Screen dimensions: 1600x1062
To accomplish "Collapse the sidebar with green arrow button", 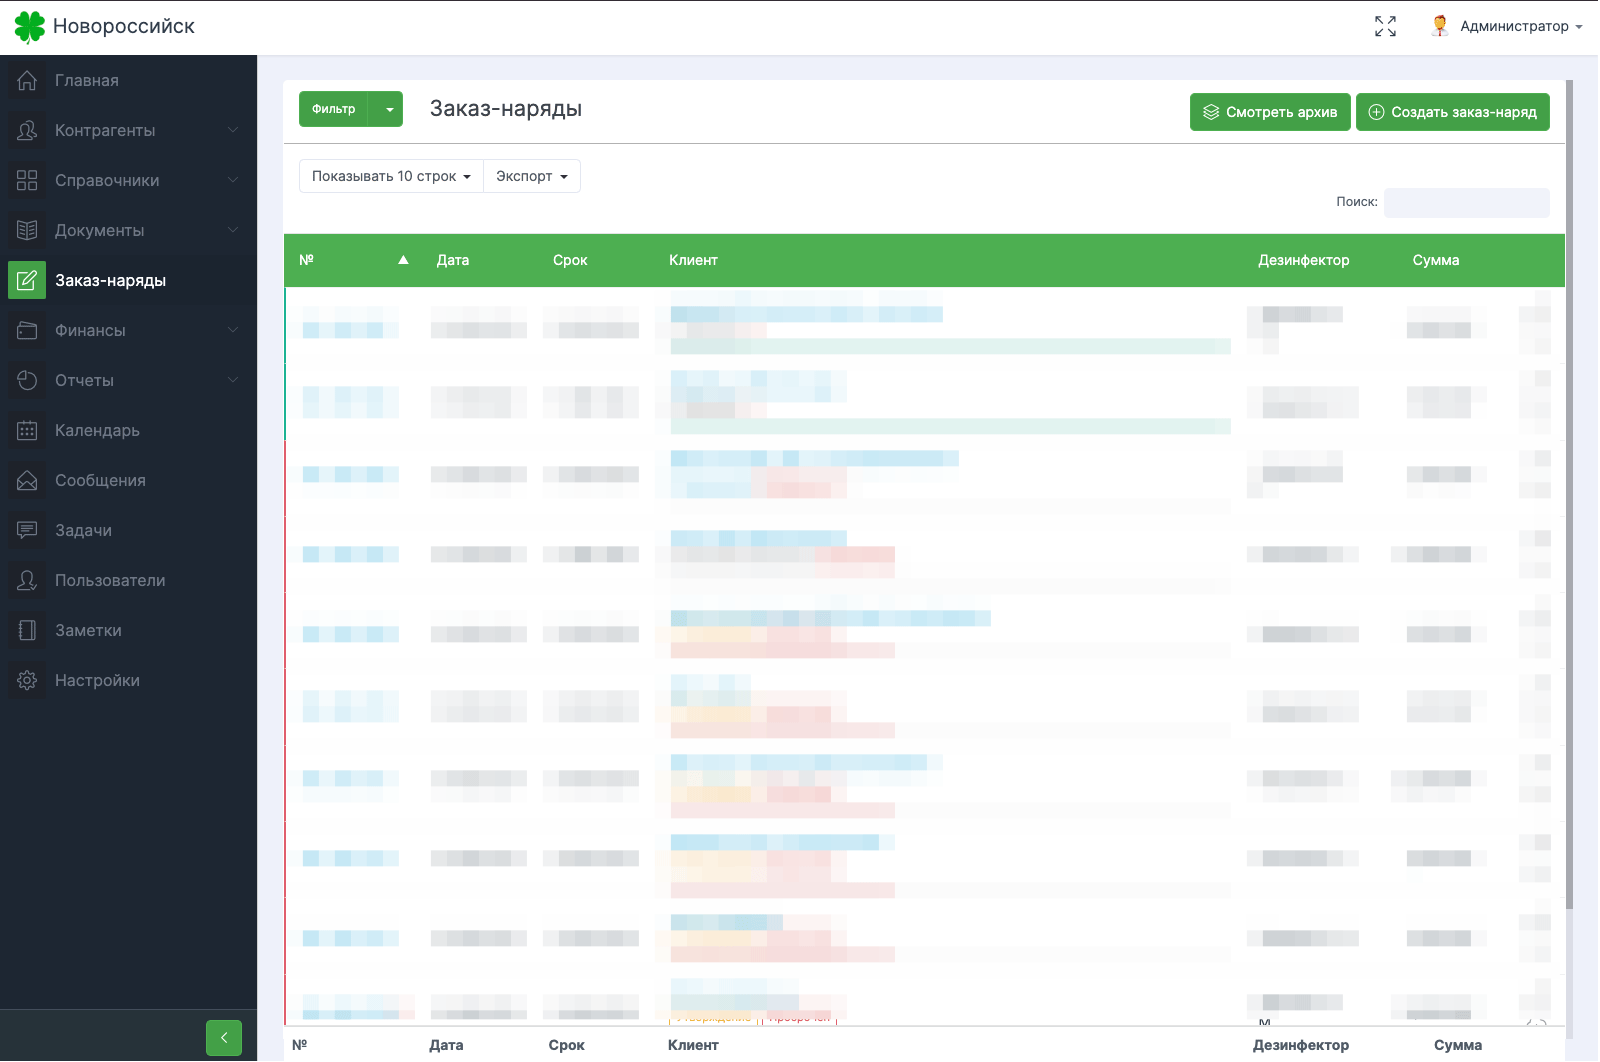I will pyautogui.click(x=224, y=1038).
